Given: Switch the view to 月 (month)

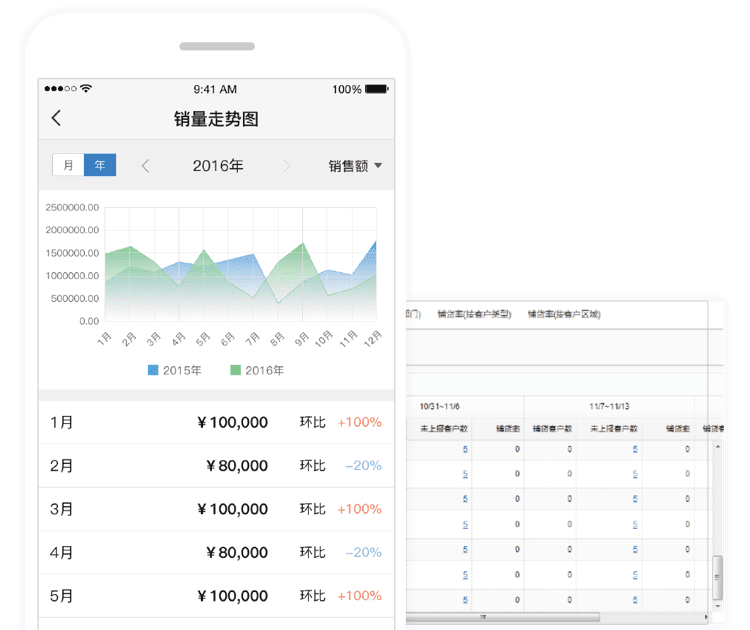Looking at the screenshot, I should [68, 166].
